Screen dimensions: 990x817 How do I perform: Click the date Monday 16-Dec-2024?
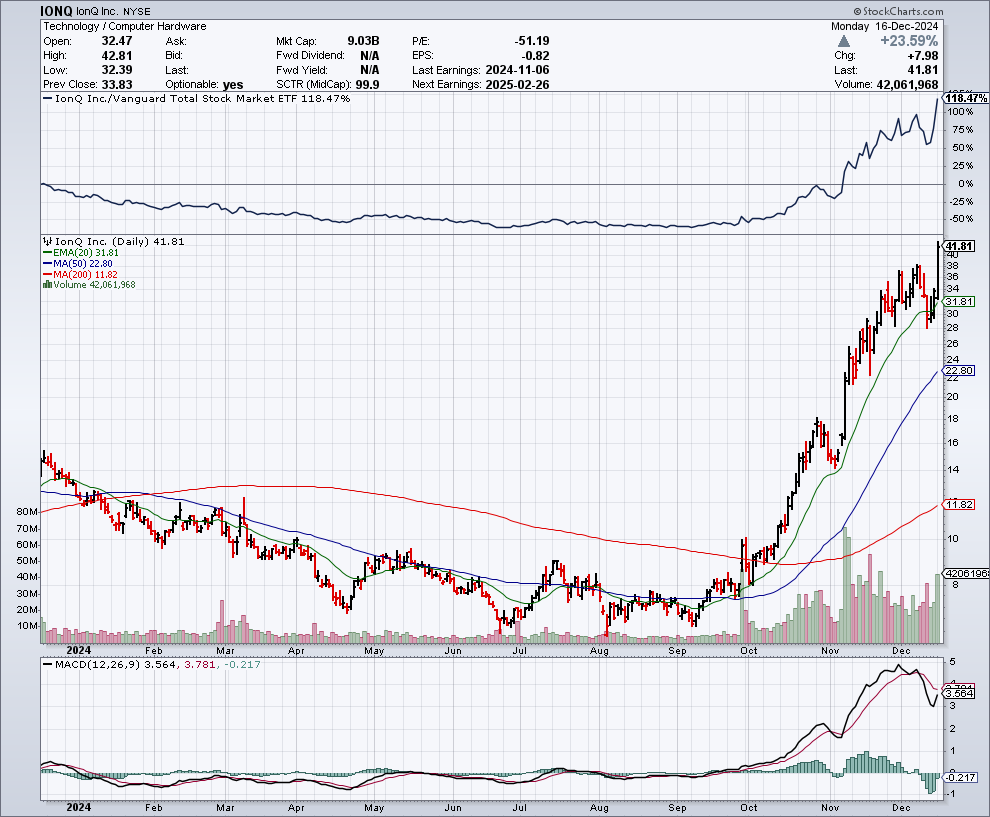point(885,26)
